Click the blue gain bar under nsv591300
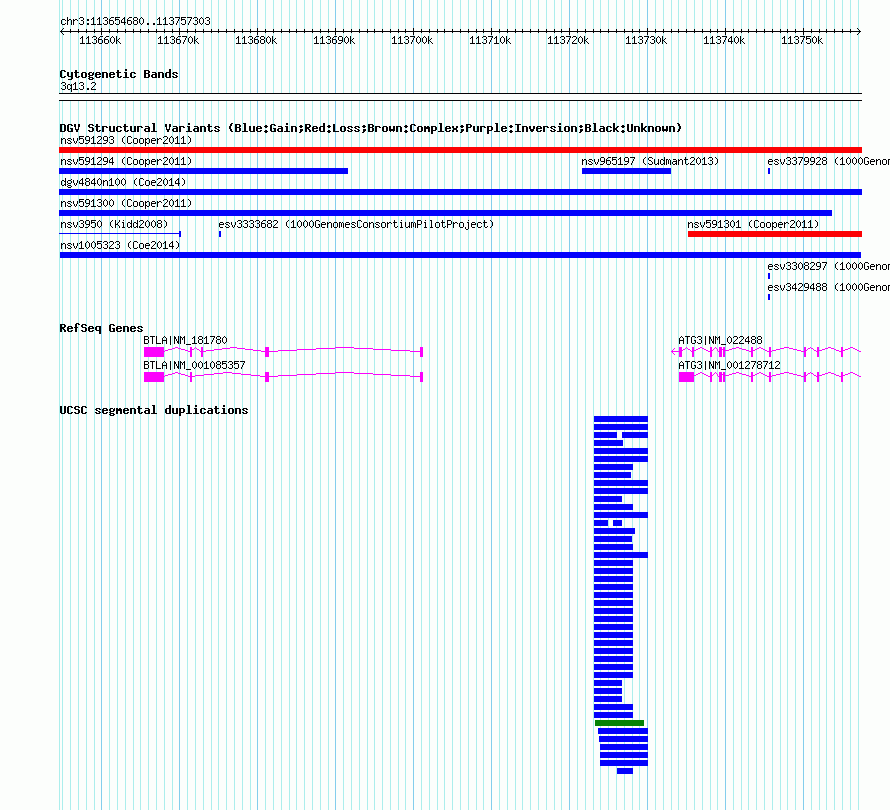Image resolution: width=890 pixels, height=810 pixels. [446, 213]
